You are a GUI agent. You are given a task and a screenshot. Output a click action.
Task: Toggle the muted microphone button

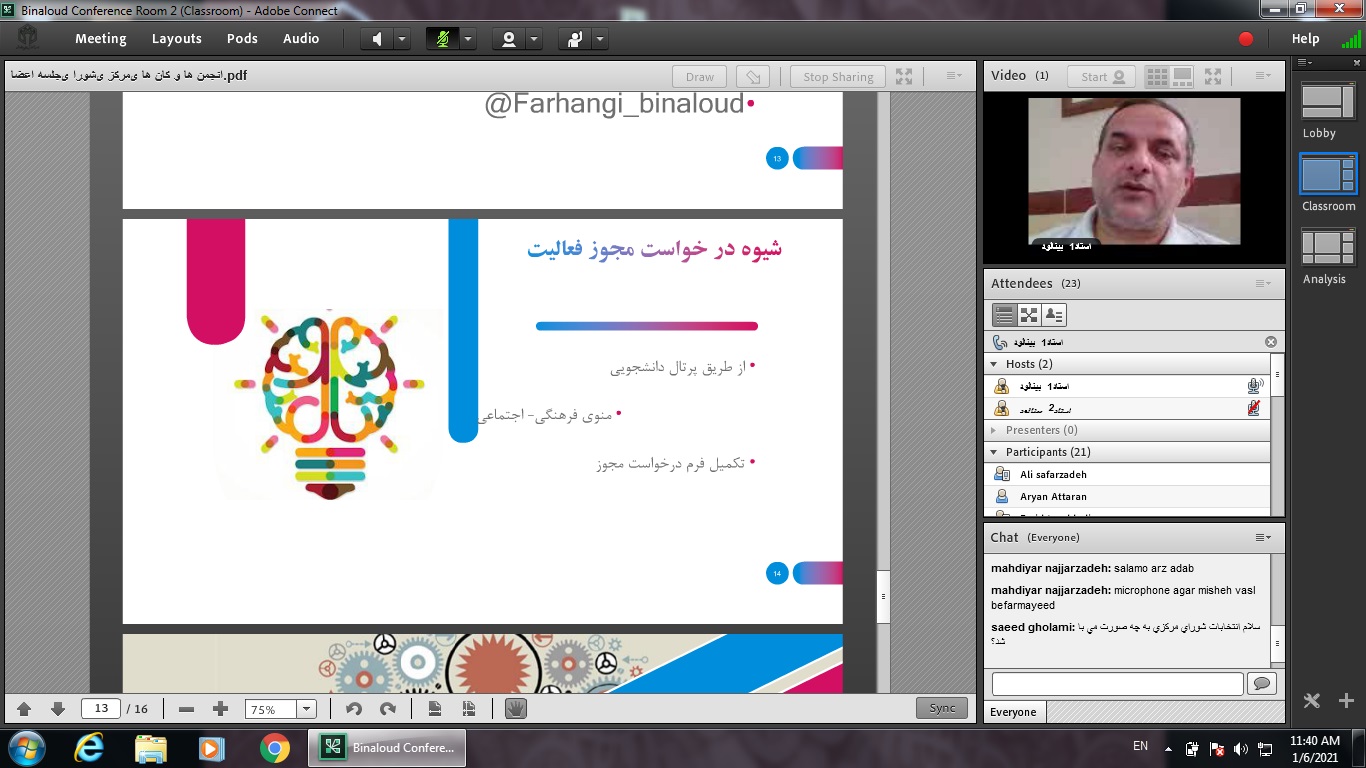[x=441, y=39]
